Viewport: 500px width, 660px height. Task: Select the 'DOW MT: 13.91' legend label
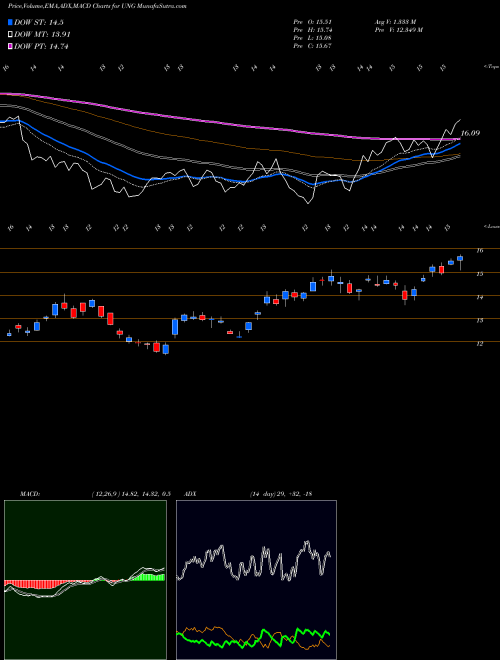42,35
